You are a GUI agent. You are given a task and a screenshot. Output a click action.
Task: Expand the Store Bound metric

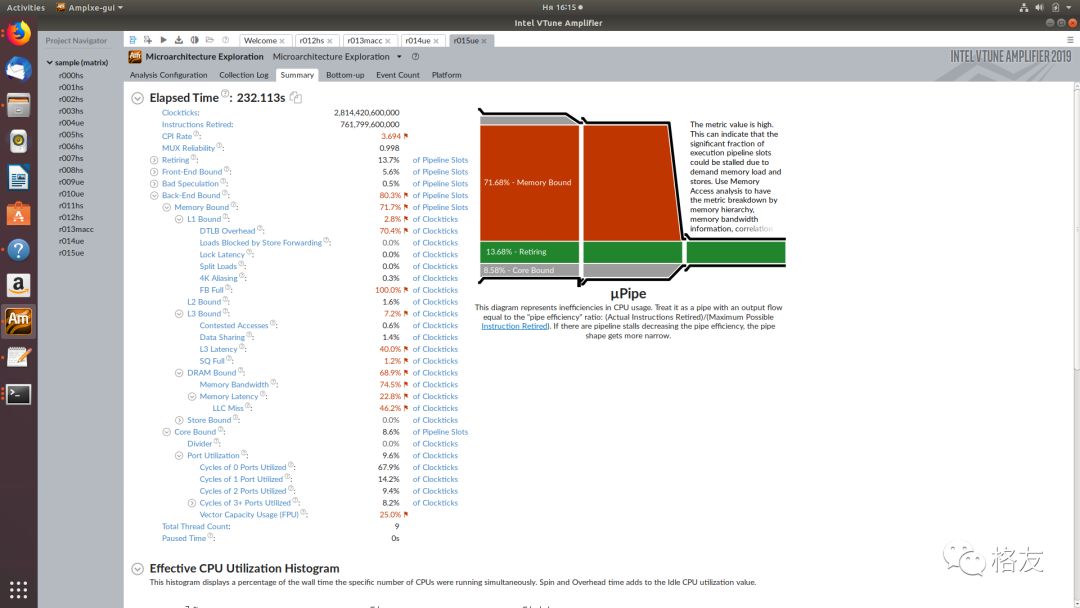(x=179, y=420)
